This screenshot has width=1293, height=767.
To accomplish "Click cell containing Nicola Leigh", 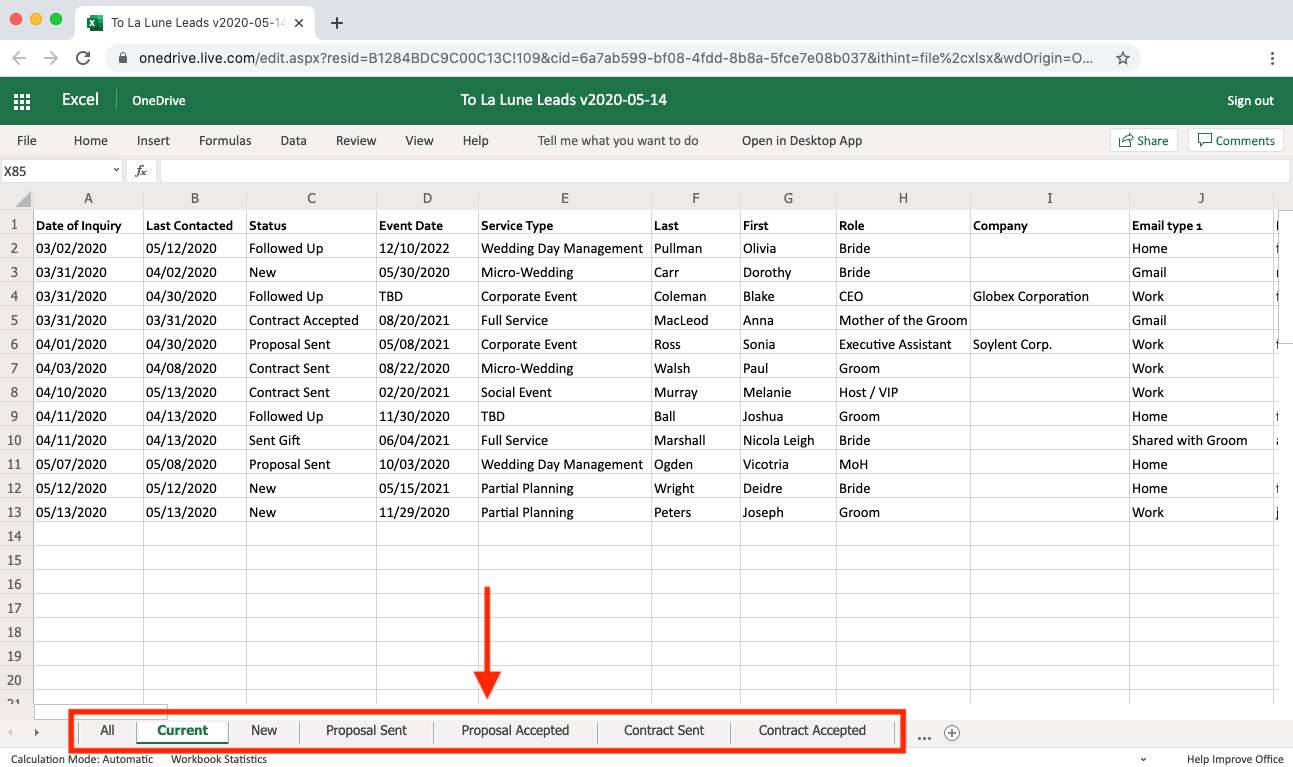I will click(x=788, y=440).
